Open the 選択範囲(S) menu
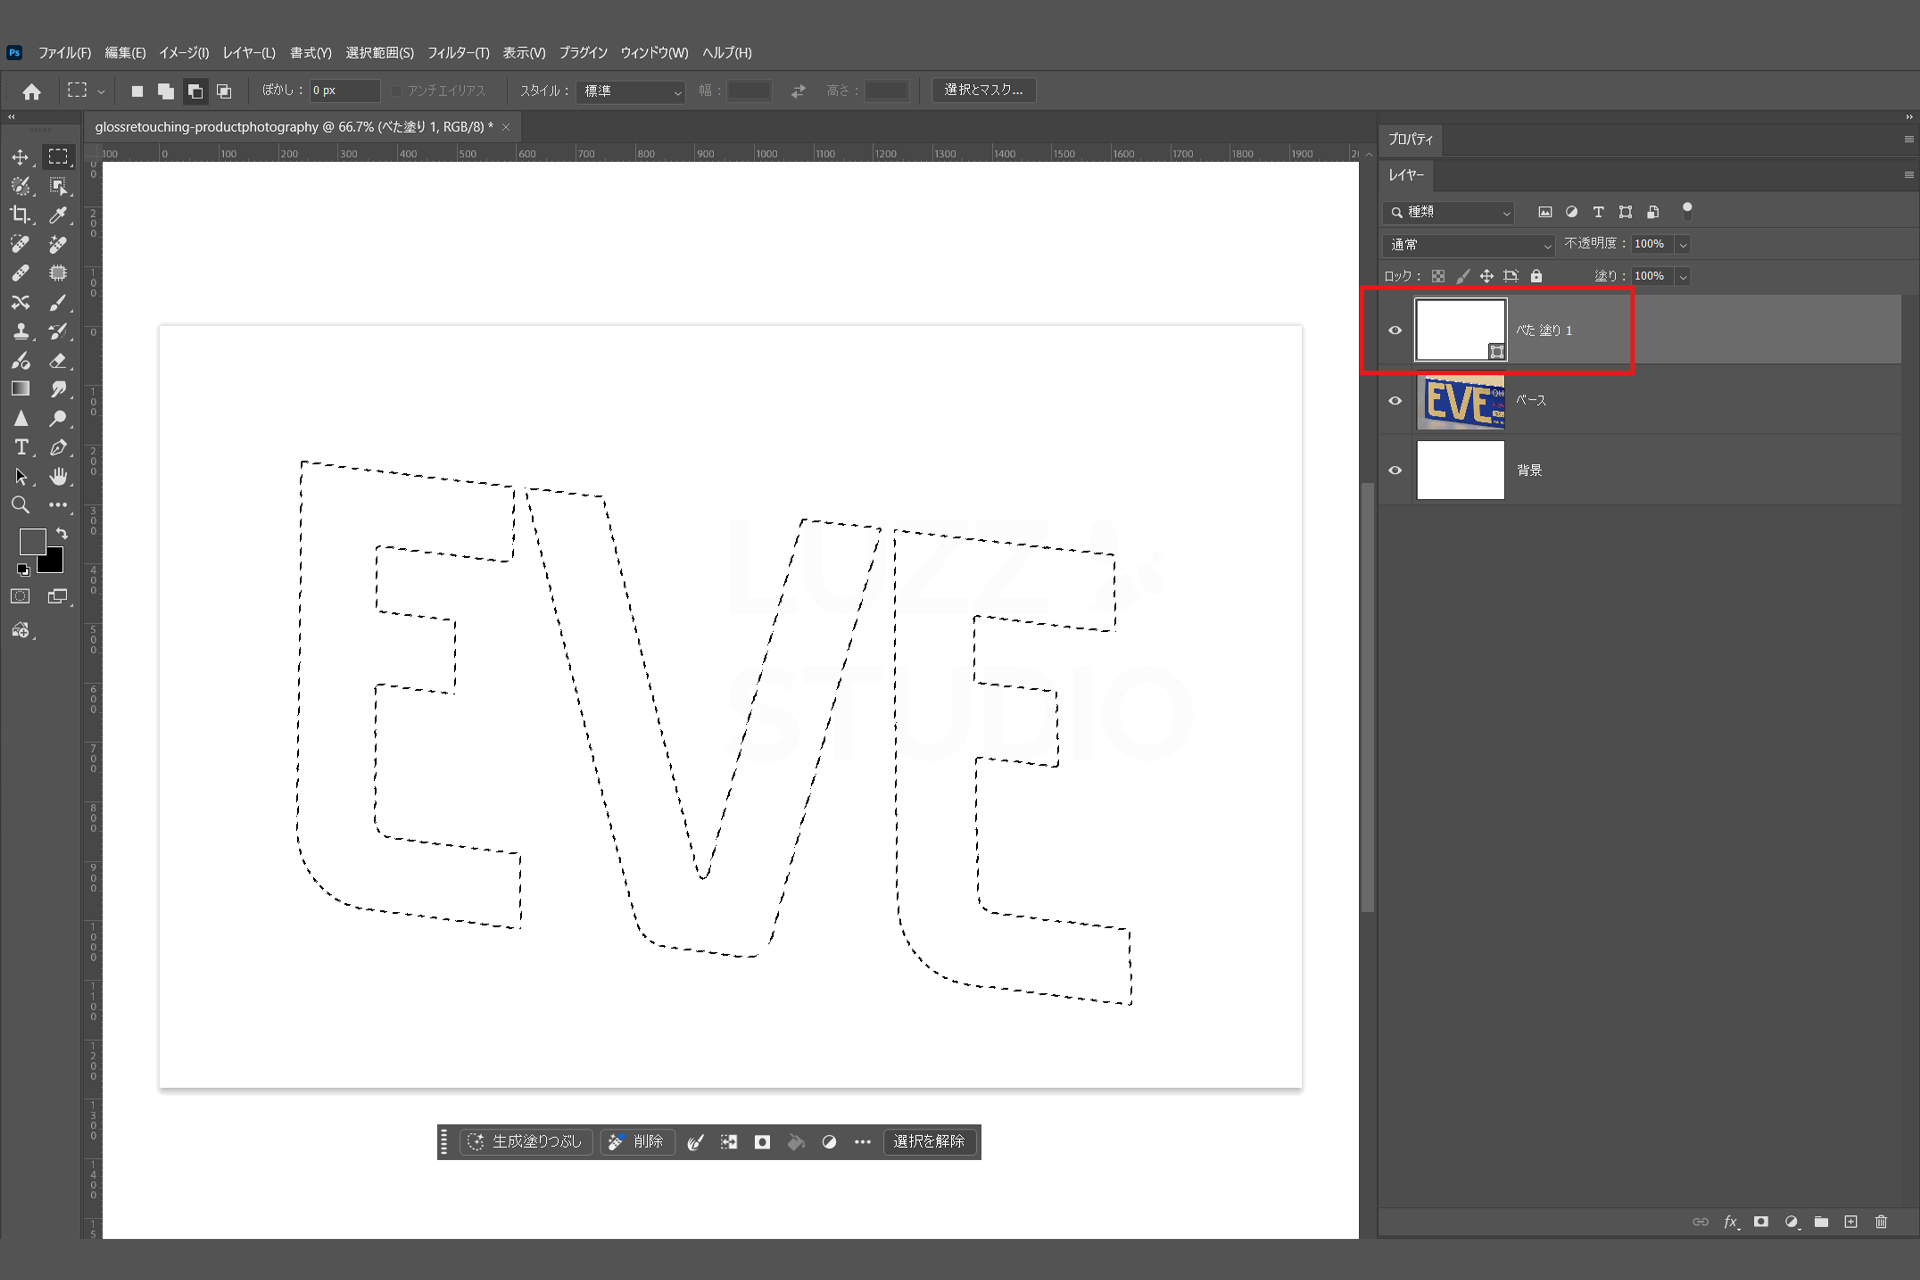 379,53
